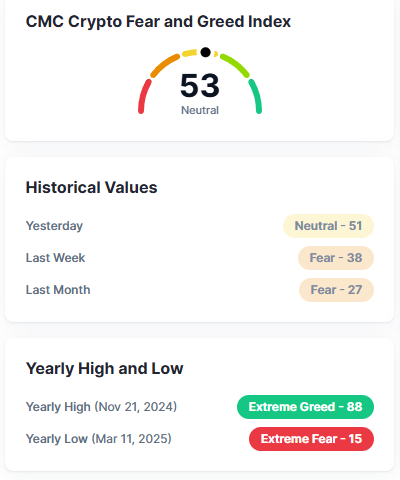400x480 pixels.
Task: Click the Extreme Greed - 88 badge
Action: [305, 407]
